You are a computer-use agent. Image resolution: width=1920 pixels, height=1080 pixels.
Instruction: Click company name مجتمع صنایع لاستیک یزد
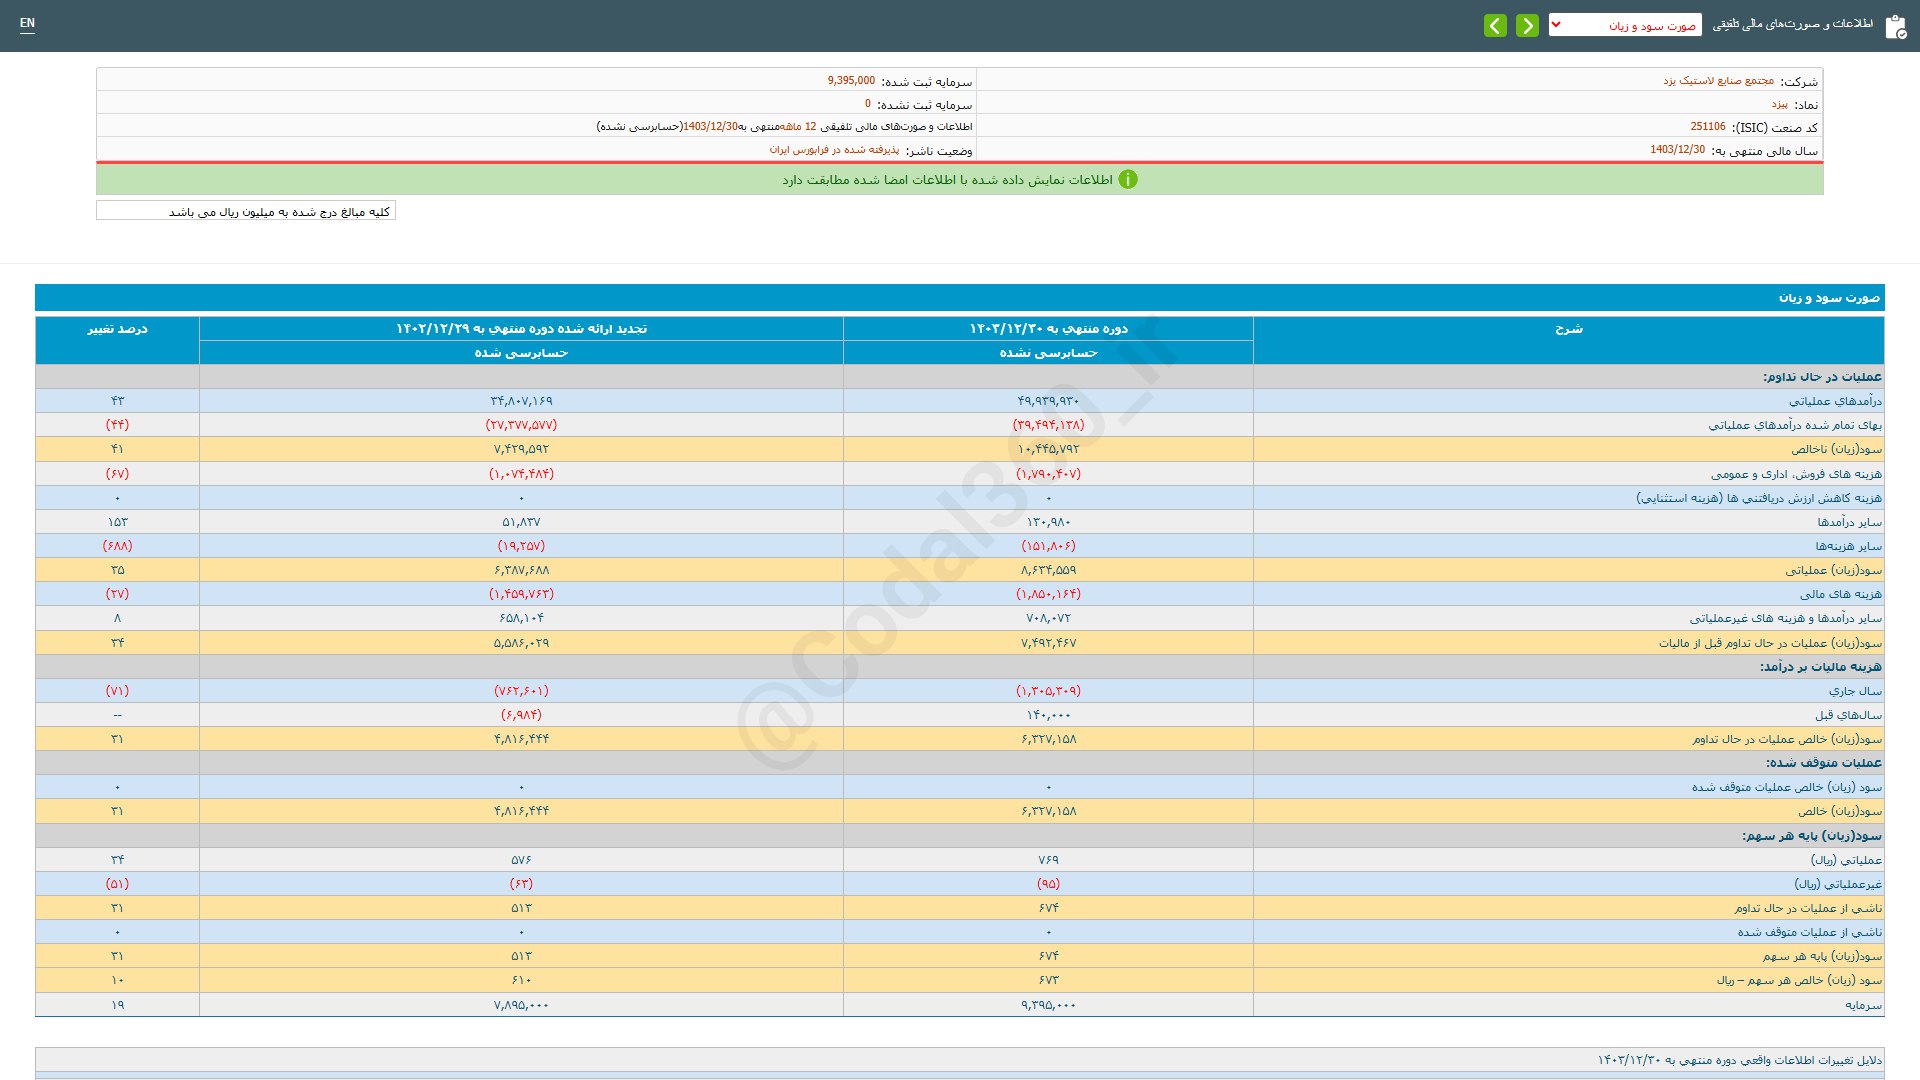tap(1718, 81)
